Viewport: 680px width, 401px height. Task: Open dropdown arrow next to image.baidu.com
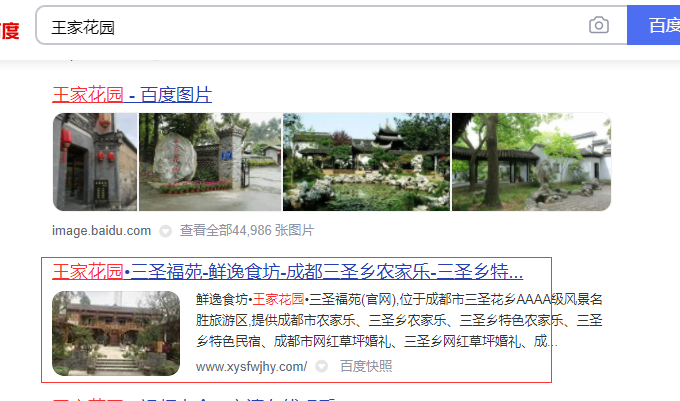point(165,231)
